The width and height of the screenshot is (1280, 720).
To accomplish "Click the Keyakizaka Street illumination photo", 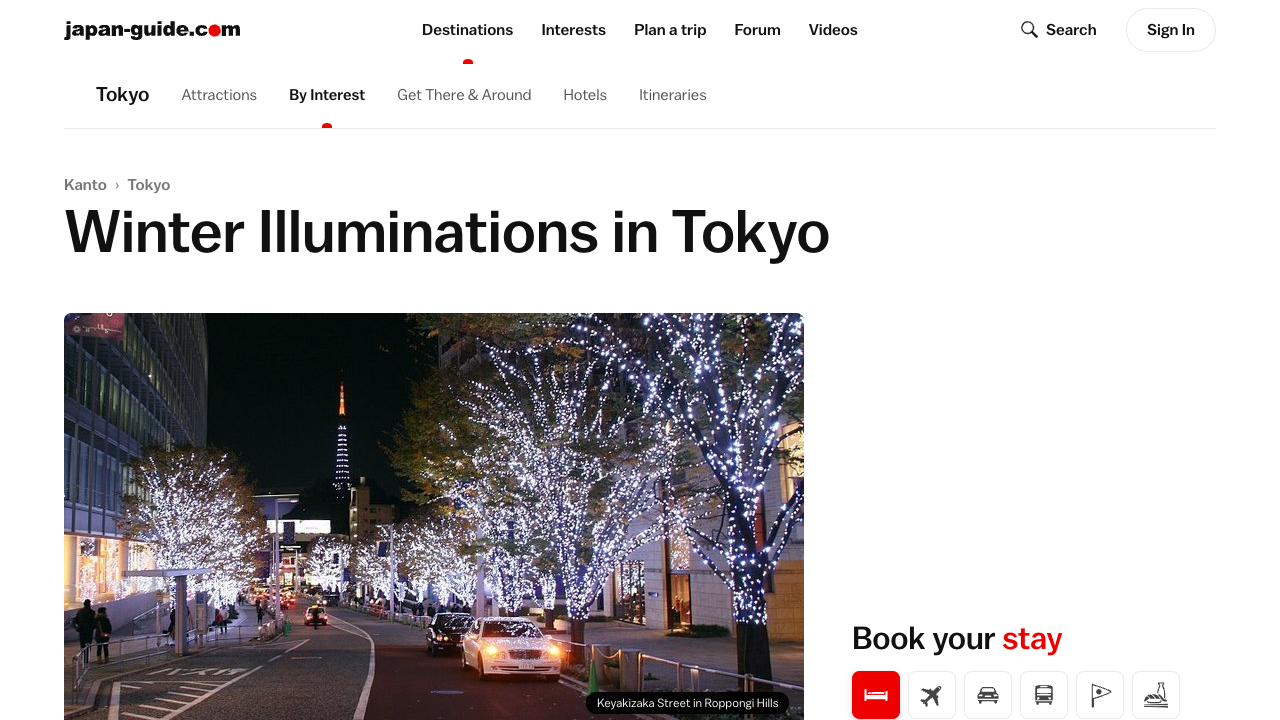I will [434, 516].
